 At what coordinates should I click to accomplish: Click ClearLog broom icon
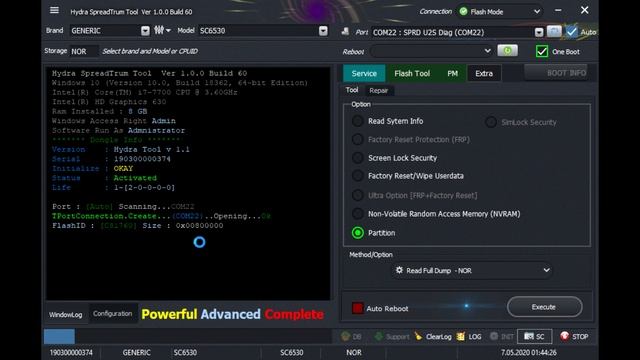tap(418, 336)
